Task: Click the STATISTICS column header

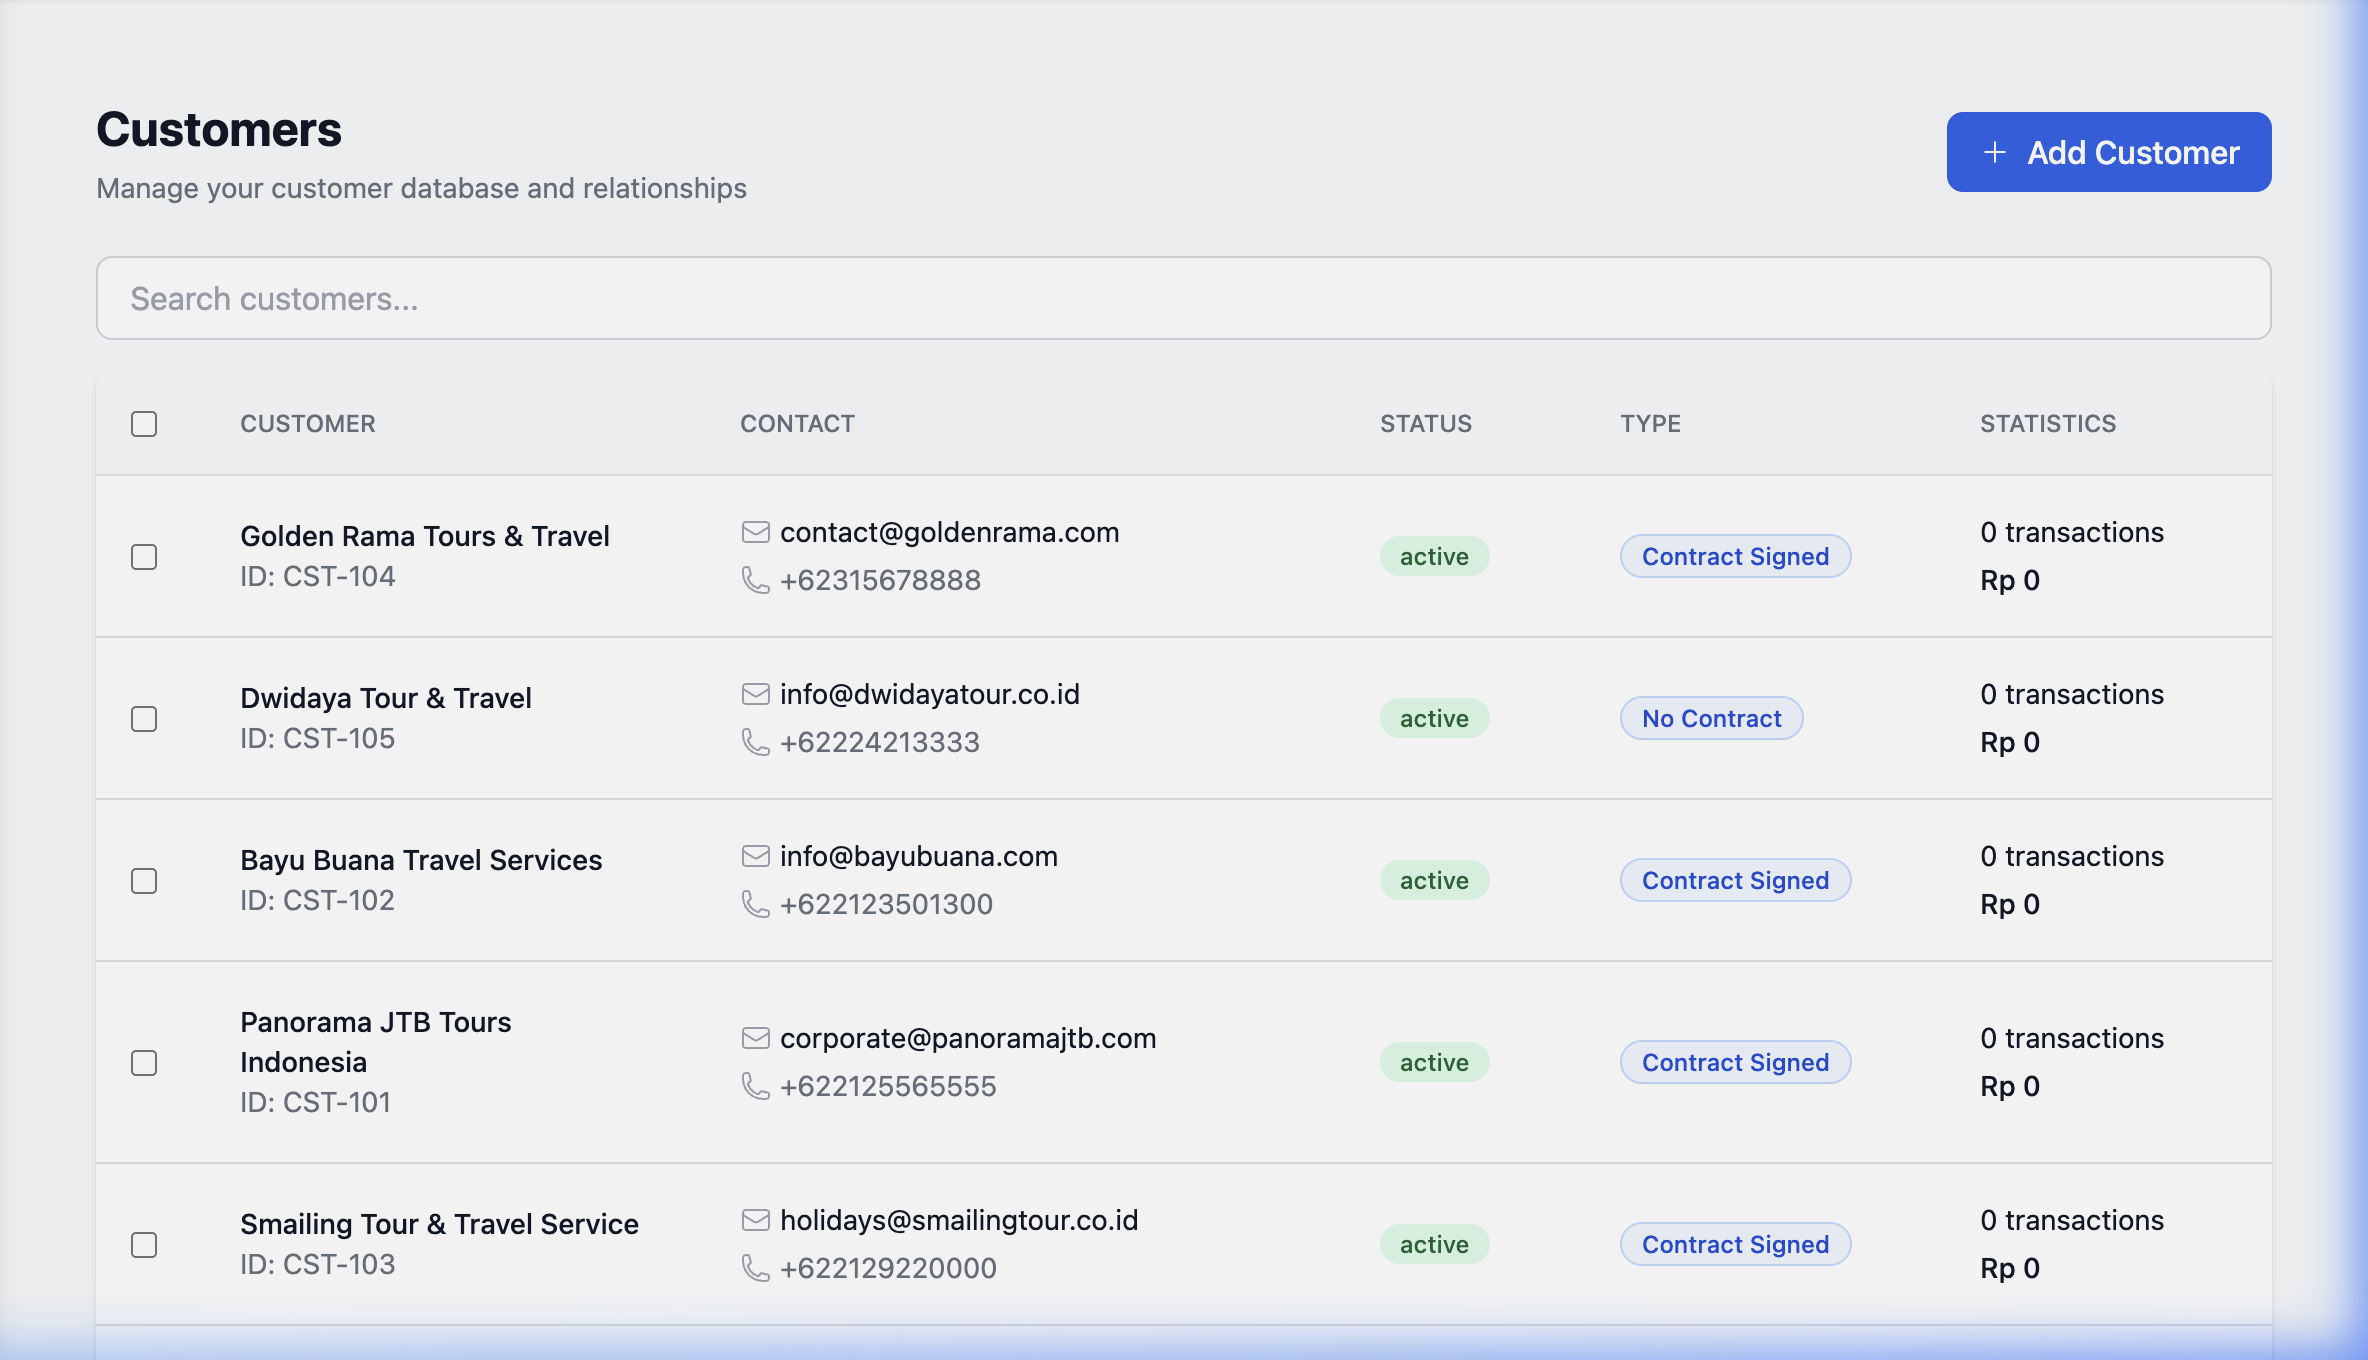Action: click(x=2048, y=424)
